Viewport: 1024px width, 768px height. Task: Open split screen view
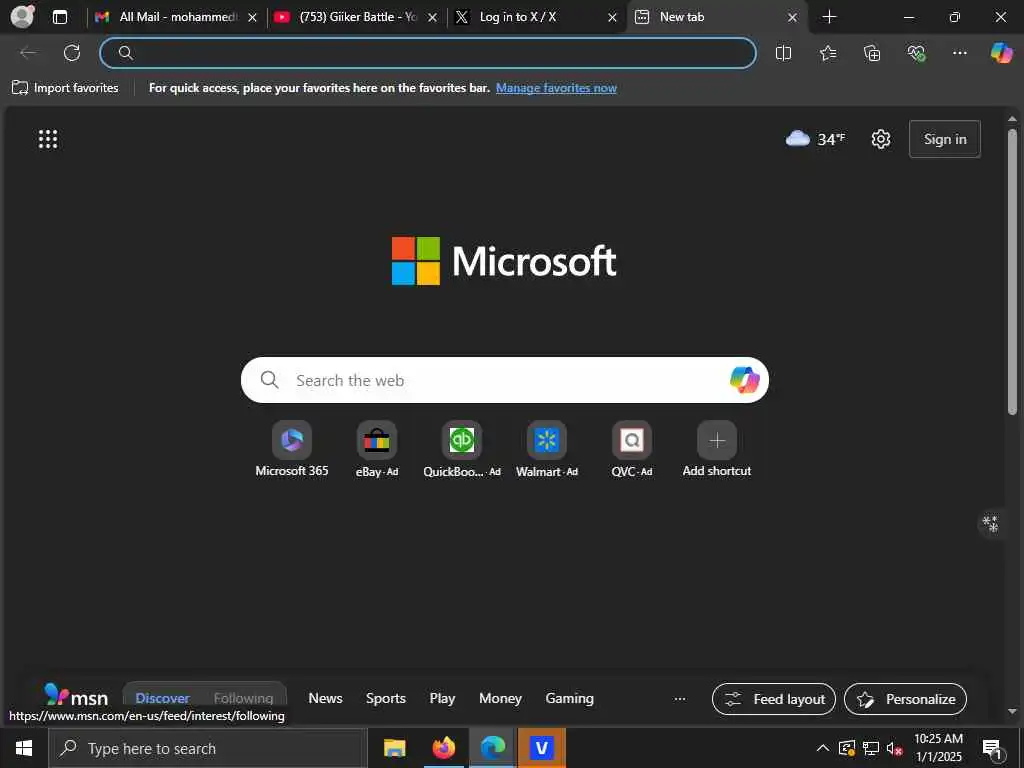[x=783, y=53]
